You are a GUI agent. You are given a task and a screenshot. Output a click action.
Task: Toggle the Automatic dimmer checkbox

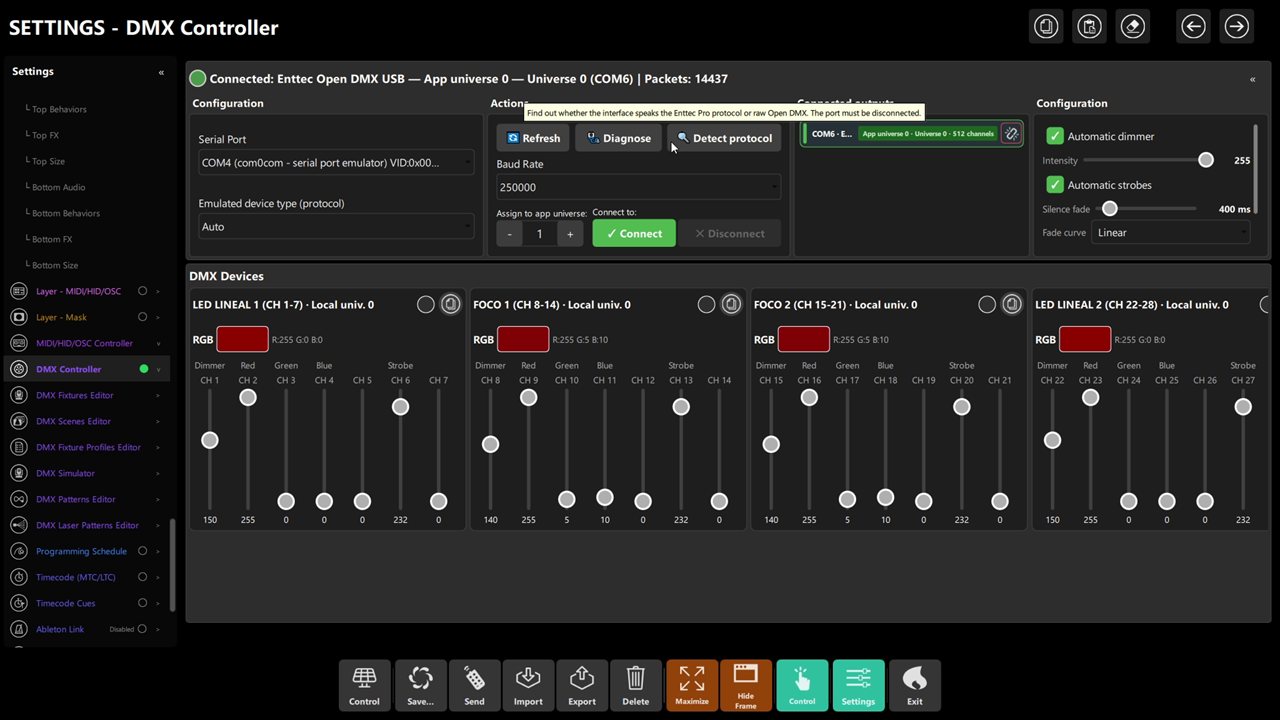click(x=1055, y=136)
